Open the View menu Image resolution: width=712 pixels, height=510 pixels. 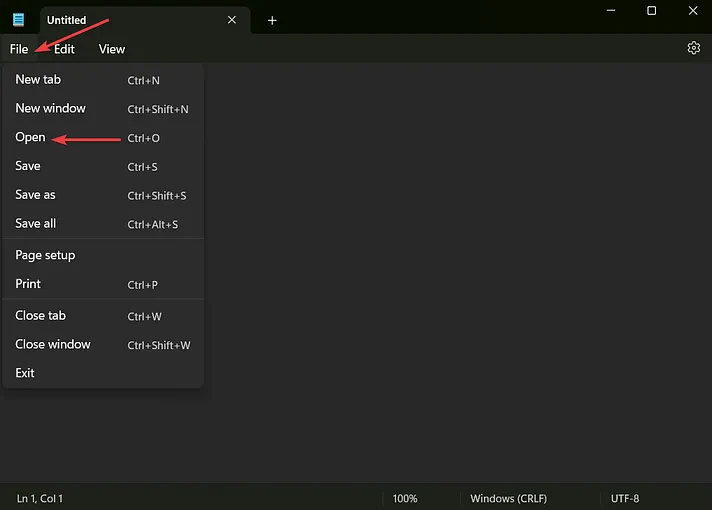pos(112,49)
